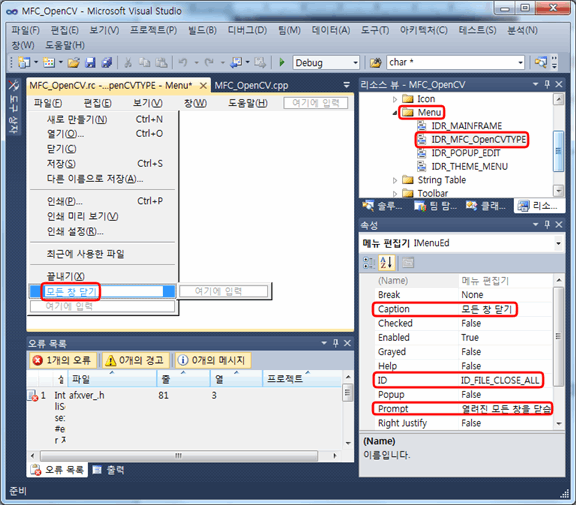Open the active files tab list dropdown

[346, 85]
